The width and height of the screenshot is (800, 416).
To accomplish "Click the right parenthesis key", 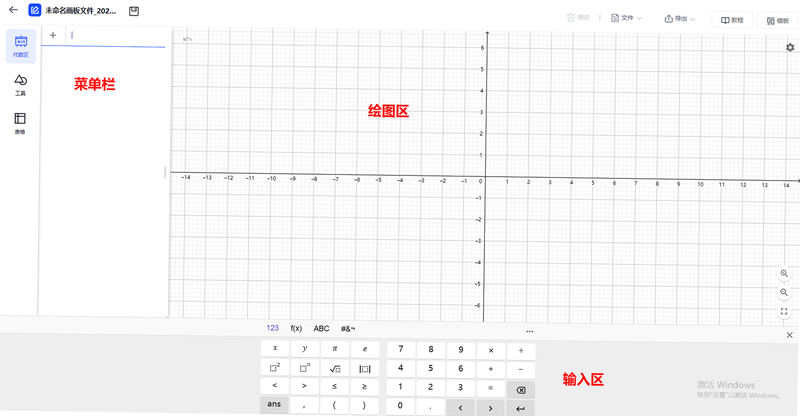I will pyautogui.click(x=364, y=406).
